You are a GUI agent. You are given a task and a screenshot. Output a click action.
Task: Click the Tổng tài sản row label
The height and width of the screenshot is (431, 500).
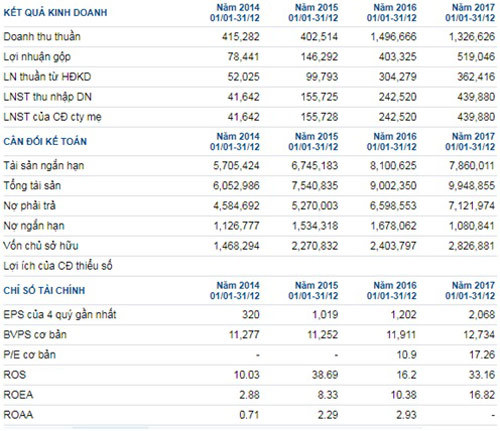[32, 185]
